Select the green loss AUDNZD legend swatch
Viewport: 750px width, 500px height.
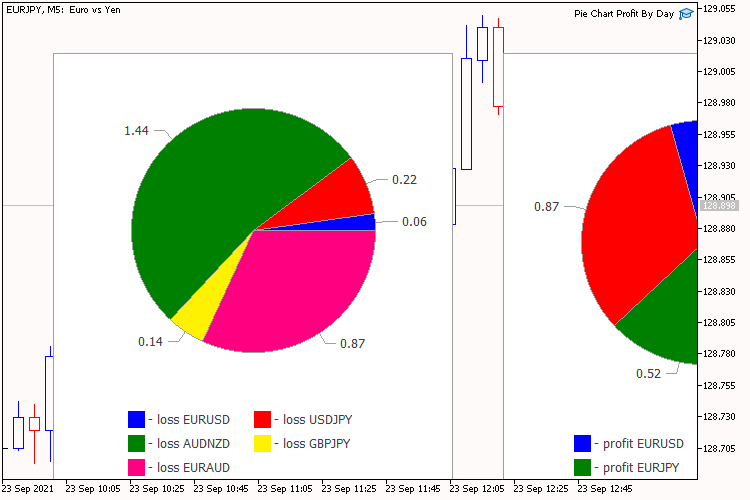136,443
